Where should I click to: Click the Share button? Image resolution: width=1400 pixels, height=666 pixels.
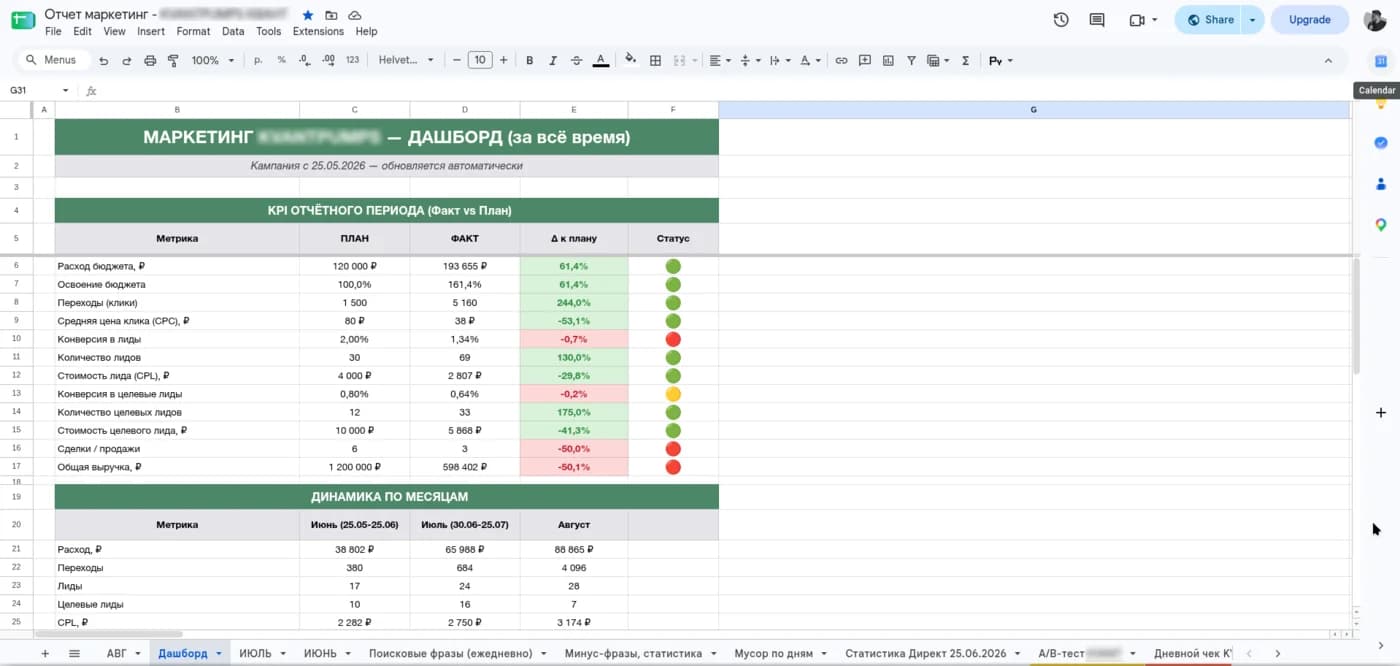click(x=1209, y=20)
